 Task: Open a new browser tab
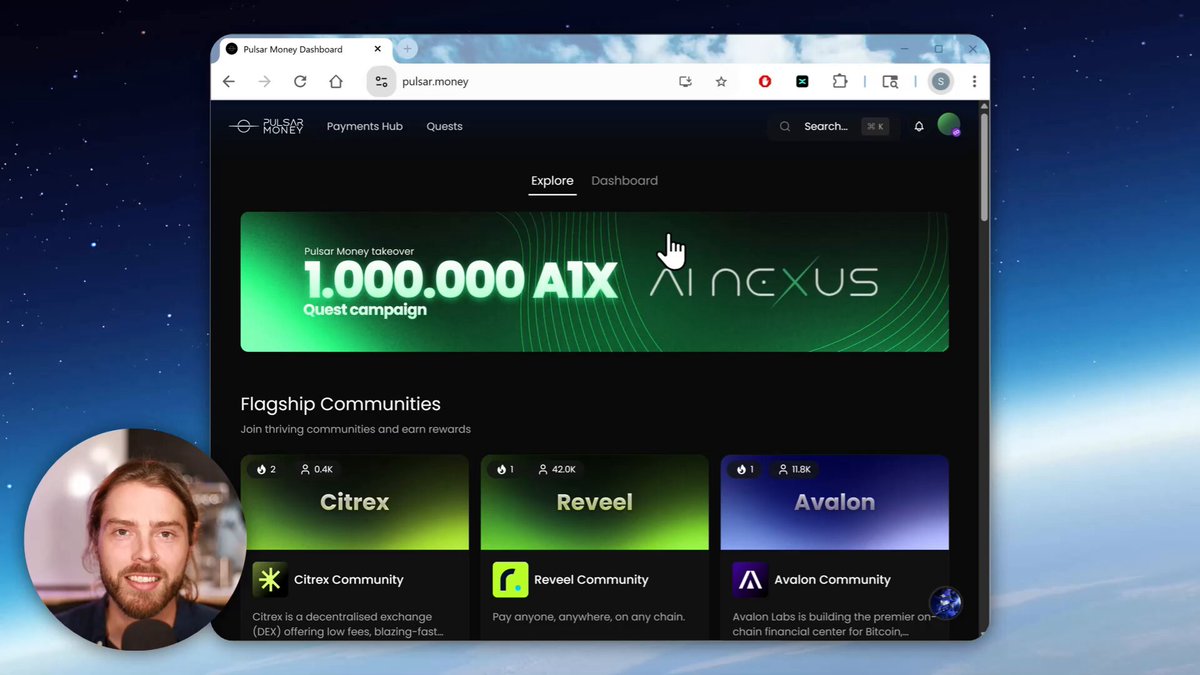coord(407,49)
